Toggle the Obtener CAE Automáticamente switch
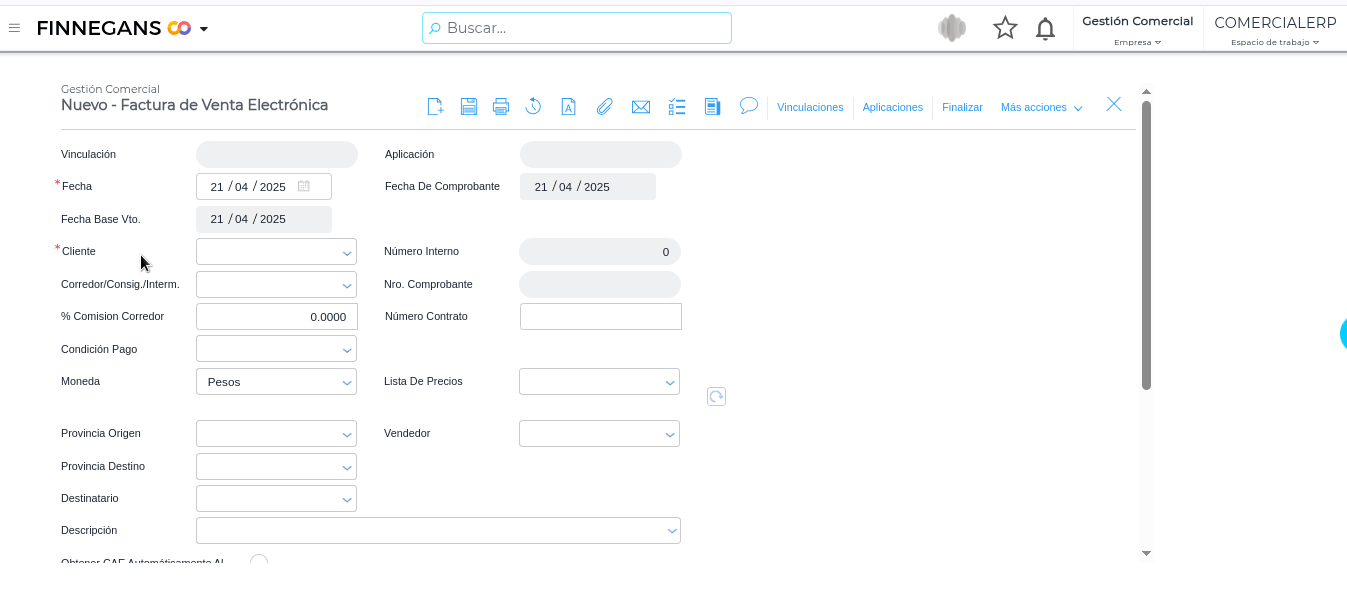1347x616 pixels. coord(259,561)
